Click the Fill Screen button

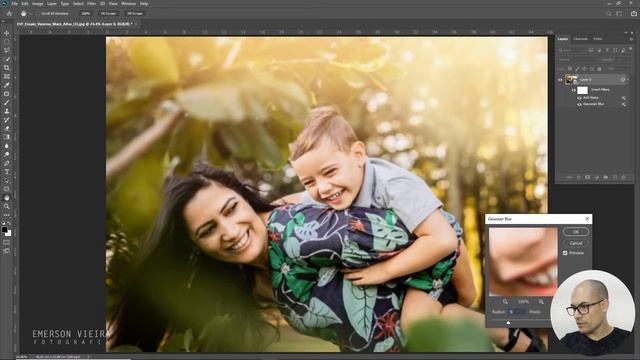(x=135, y=13)
